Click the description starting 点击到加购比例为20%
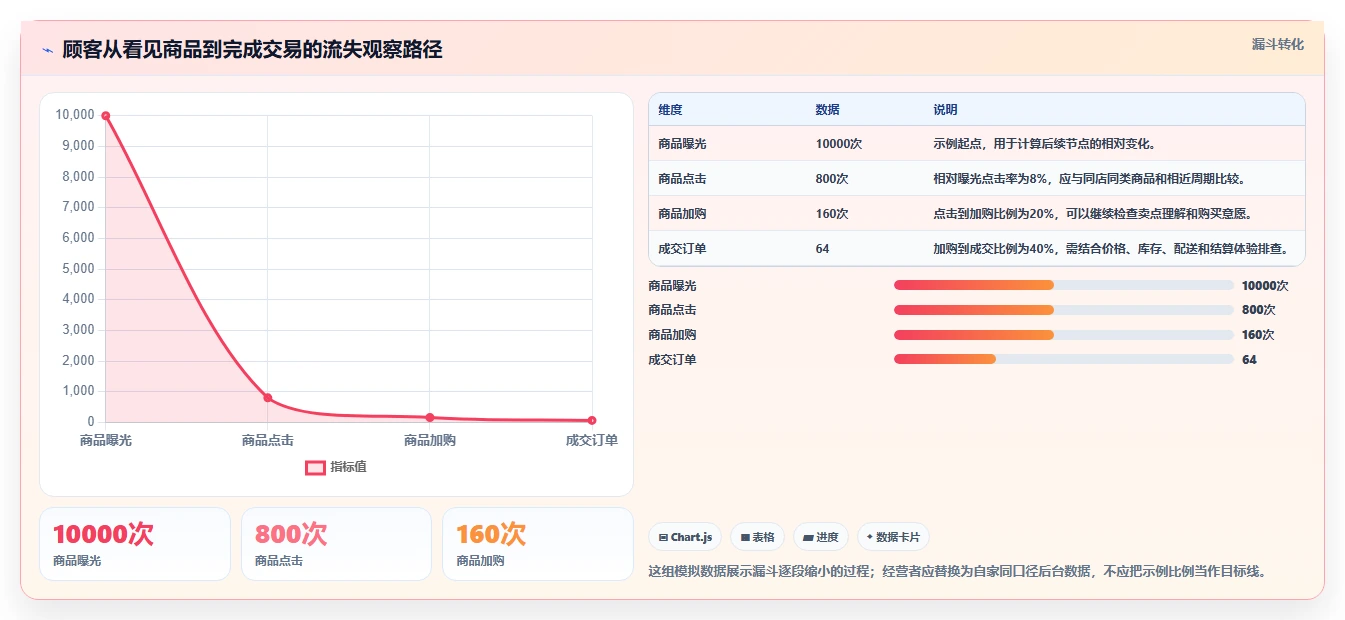The width and height of the screenshot is (1345, 620). coord(1093,214)
